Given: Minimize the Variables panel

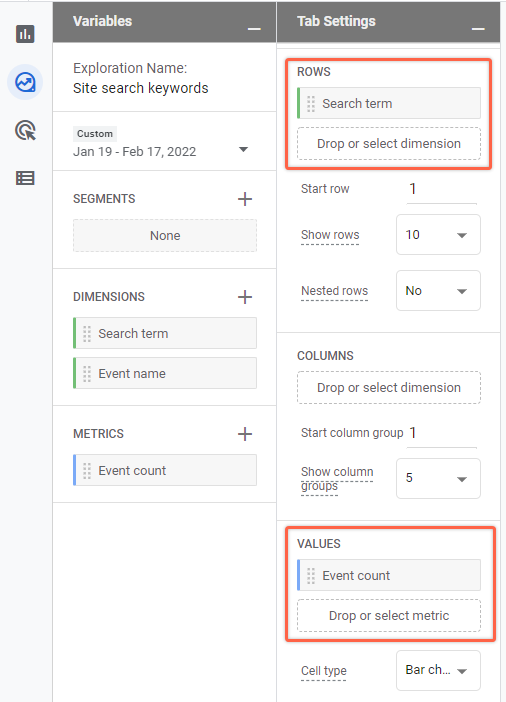Looking at the screenshot, I should (254, 29).
